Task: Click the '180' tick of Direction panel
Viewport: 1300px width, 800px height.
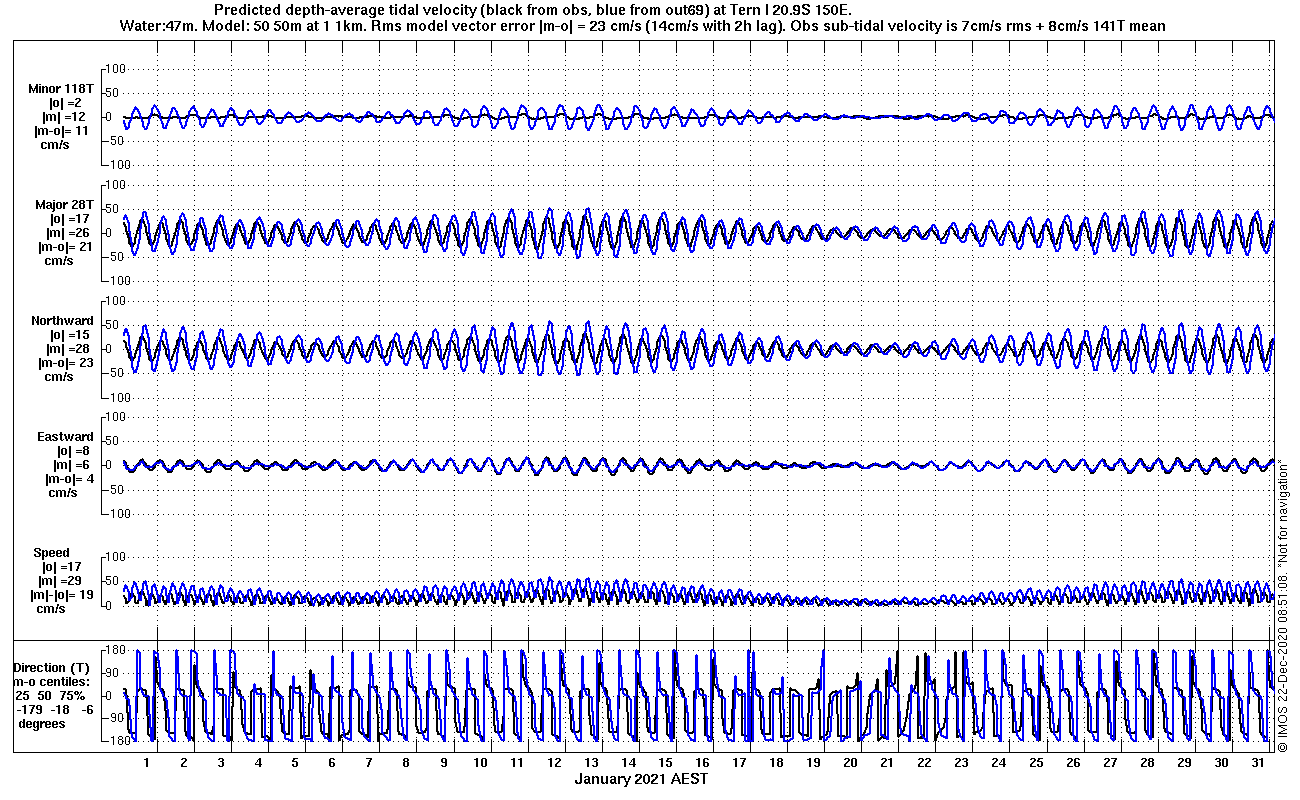Action: point(114,651)
